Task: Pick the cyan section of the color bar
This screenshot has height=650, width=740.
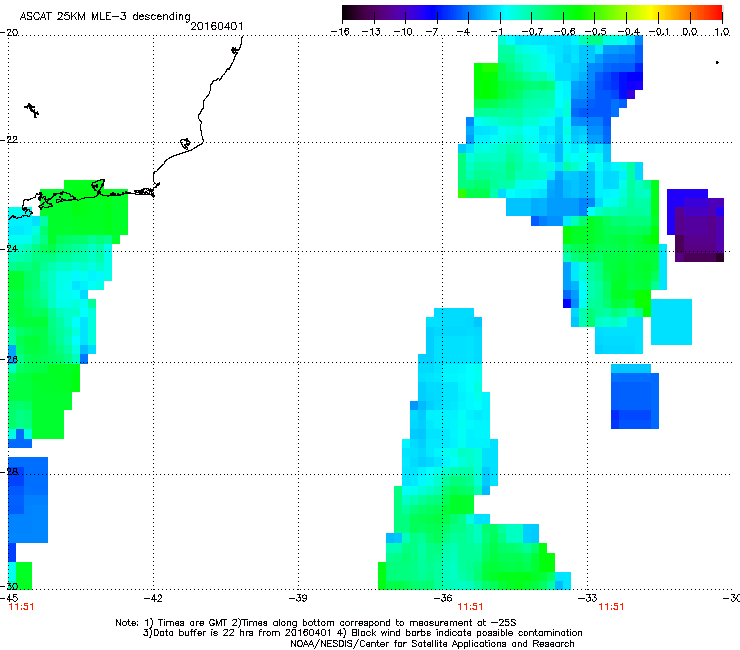Action: click(x=505, y=13)
